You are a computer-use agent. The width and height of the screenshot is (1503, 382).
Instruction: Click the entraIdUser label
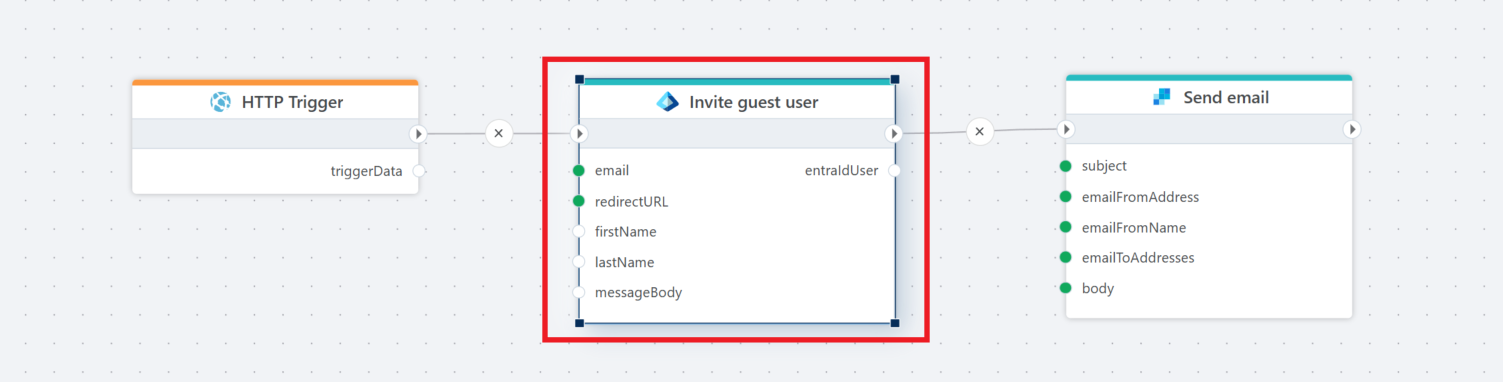[x=842, y=171]
